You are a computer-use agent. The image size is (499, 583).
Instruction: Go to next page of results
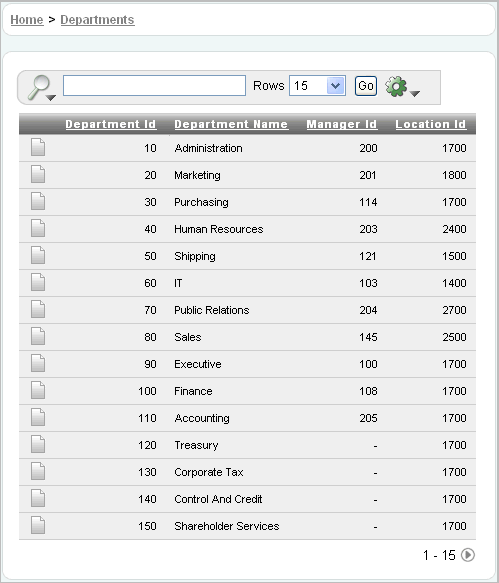point(467,555)
